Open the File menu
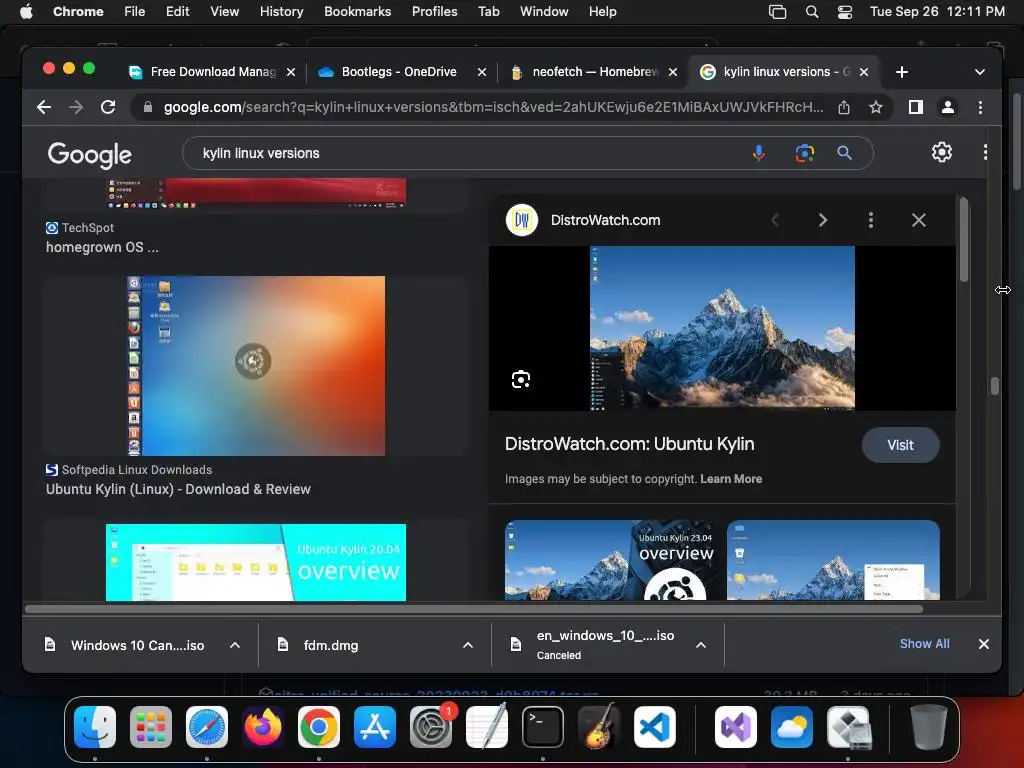The width and height of the screenshot is (1024, 768). point(135,11)
